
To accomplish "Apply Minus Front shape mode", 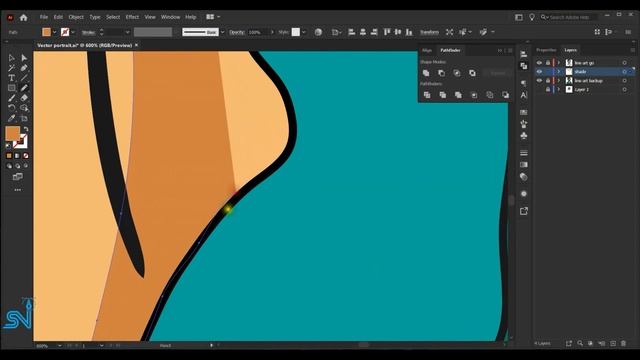I will (441, 73).
